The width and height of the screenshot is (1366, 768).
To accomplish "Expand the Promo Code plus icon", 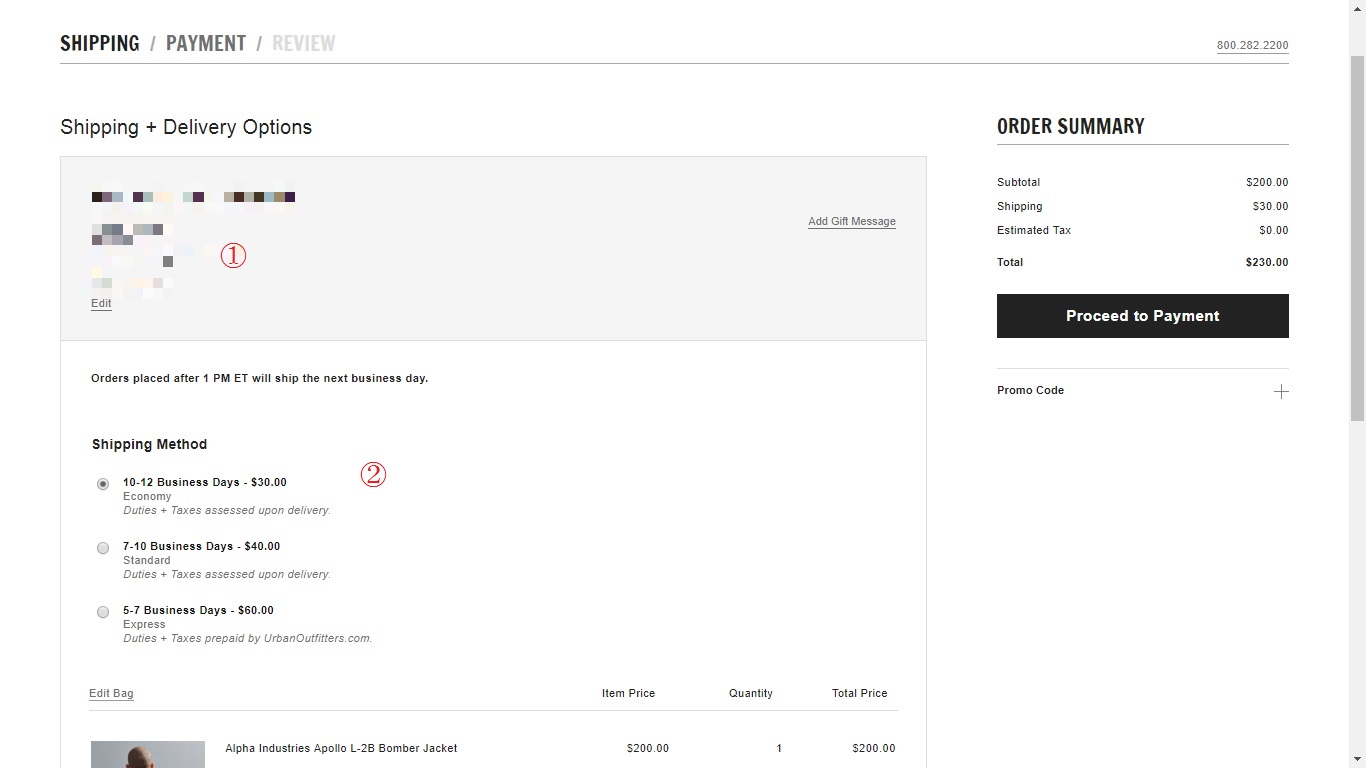I will pos(1281,391).
